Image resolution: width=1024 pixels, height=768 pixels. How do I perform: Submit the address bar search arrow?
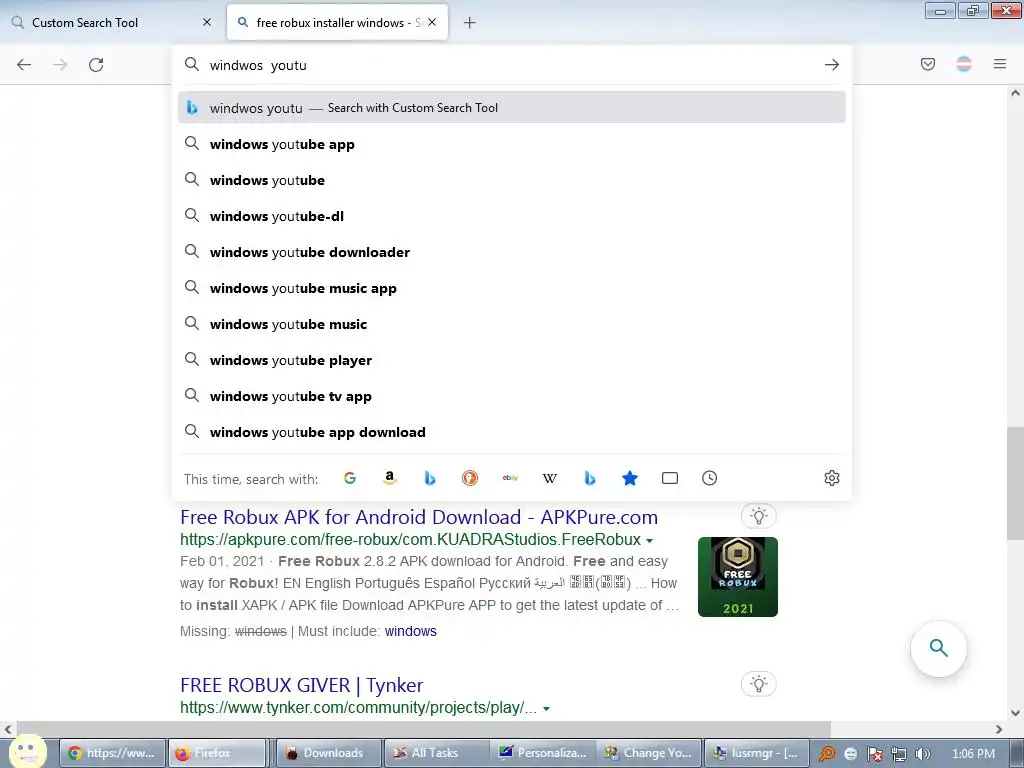831,65
